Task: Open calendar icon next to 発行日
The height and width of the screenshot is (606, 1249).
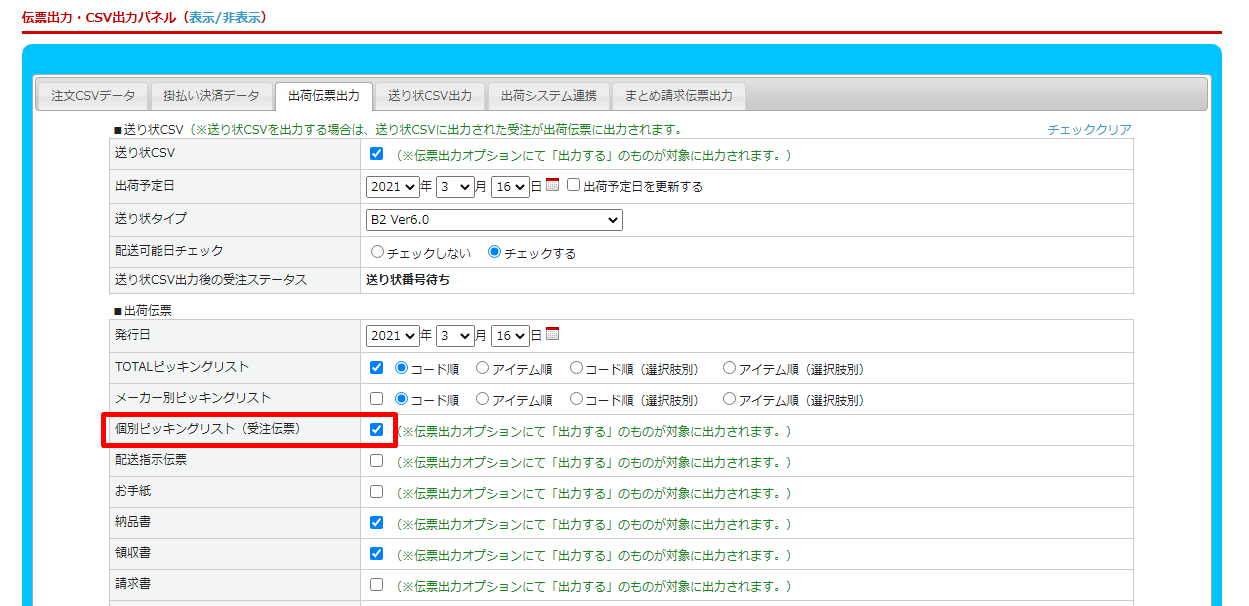Action: click(552, 334)
